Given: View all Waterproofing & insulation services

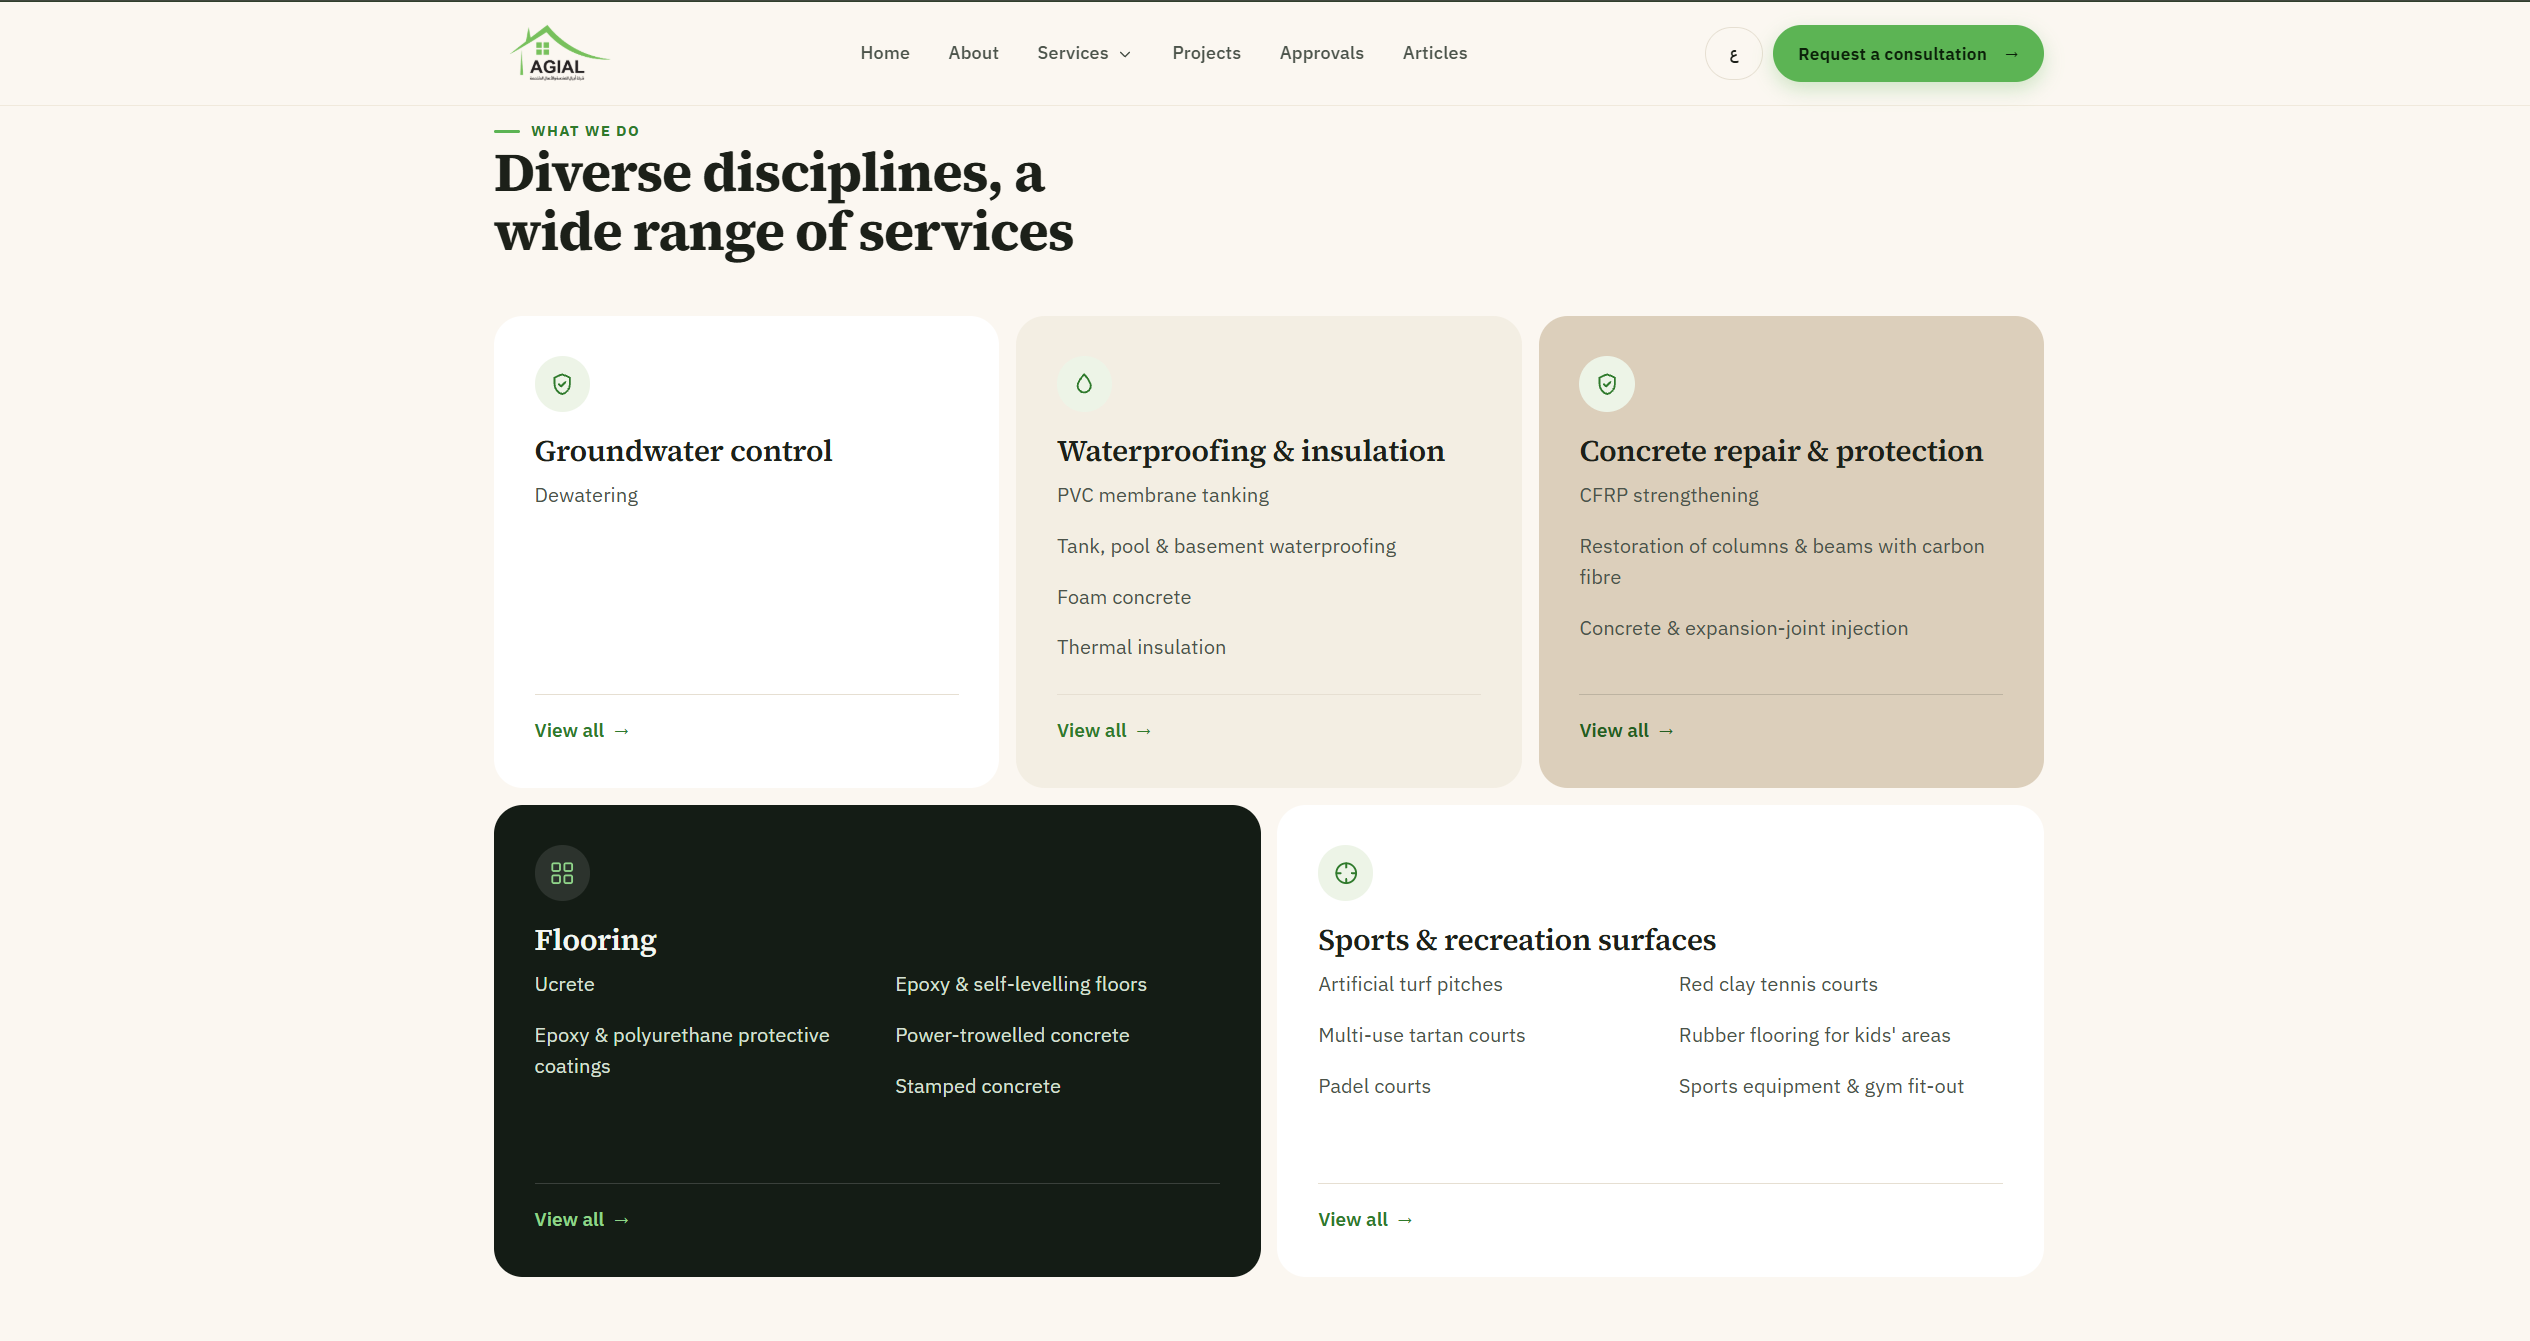Looking at the screenshot, I should (x=1104, y=731).
